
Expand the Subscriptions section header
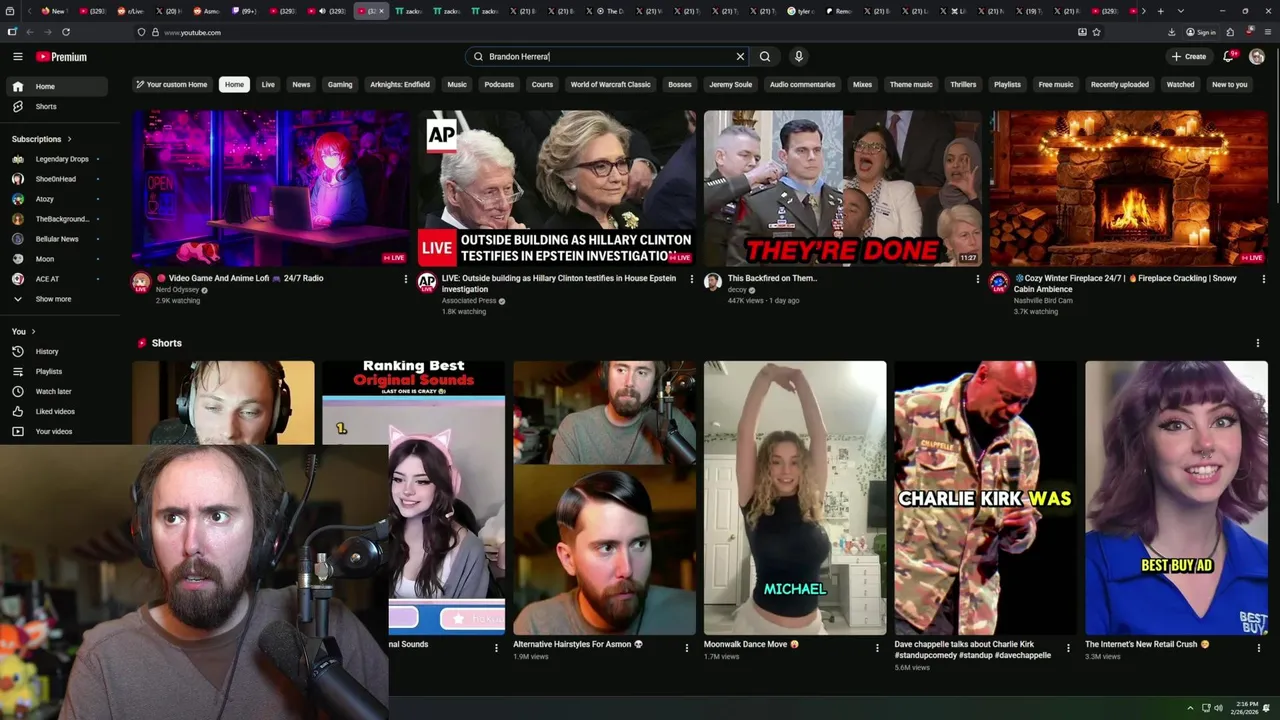pyautogui.click(x=42, y=139)
